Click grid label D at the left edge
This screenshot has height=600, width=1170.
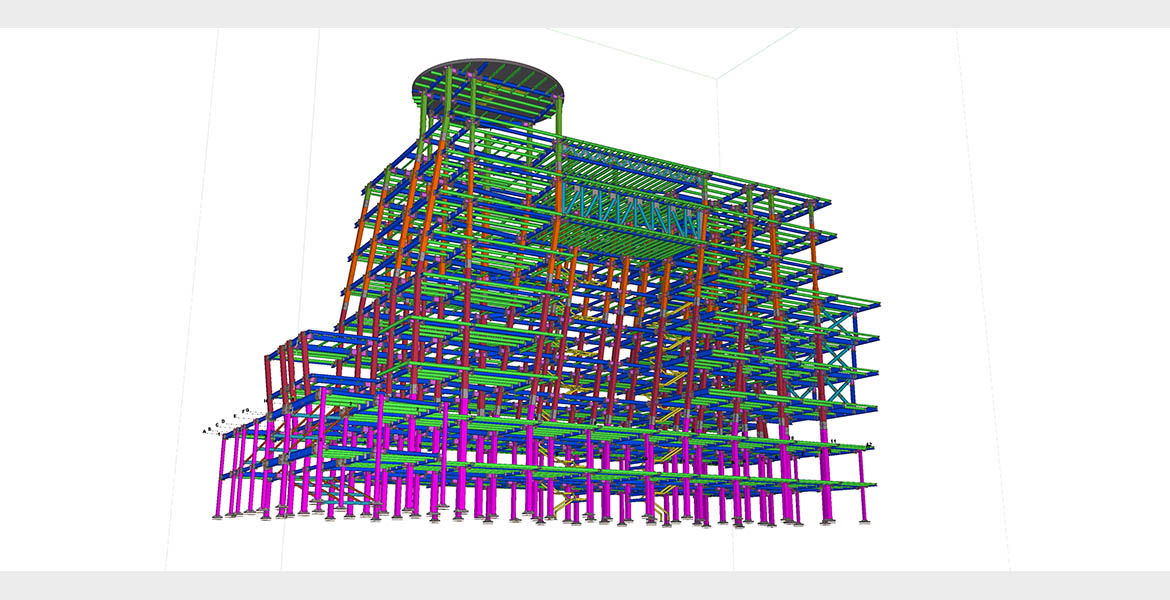click(222, 422)
